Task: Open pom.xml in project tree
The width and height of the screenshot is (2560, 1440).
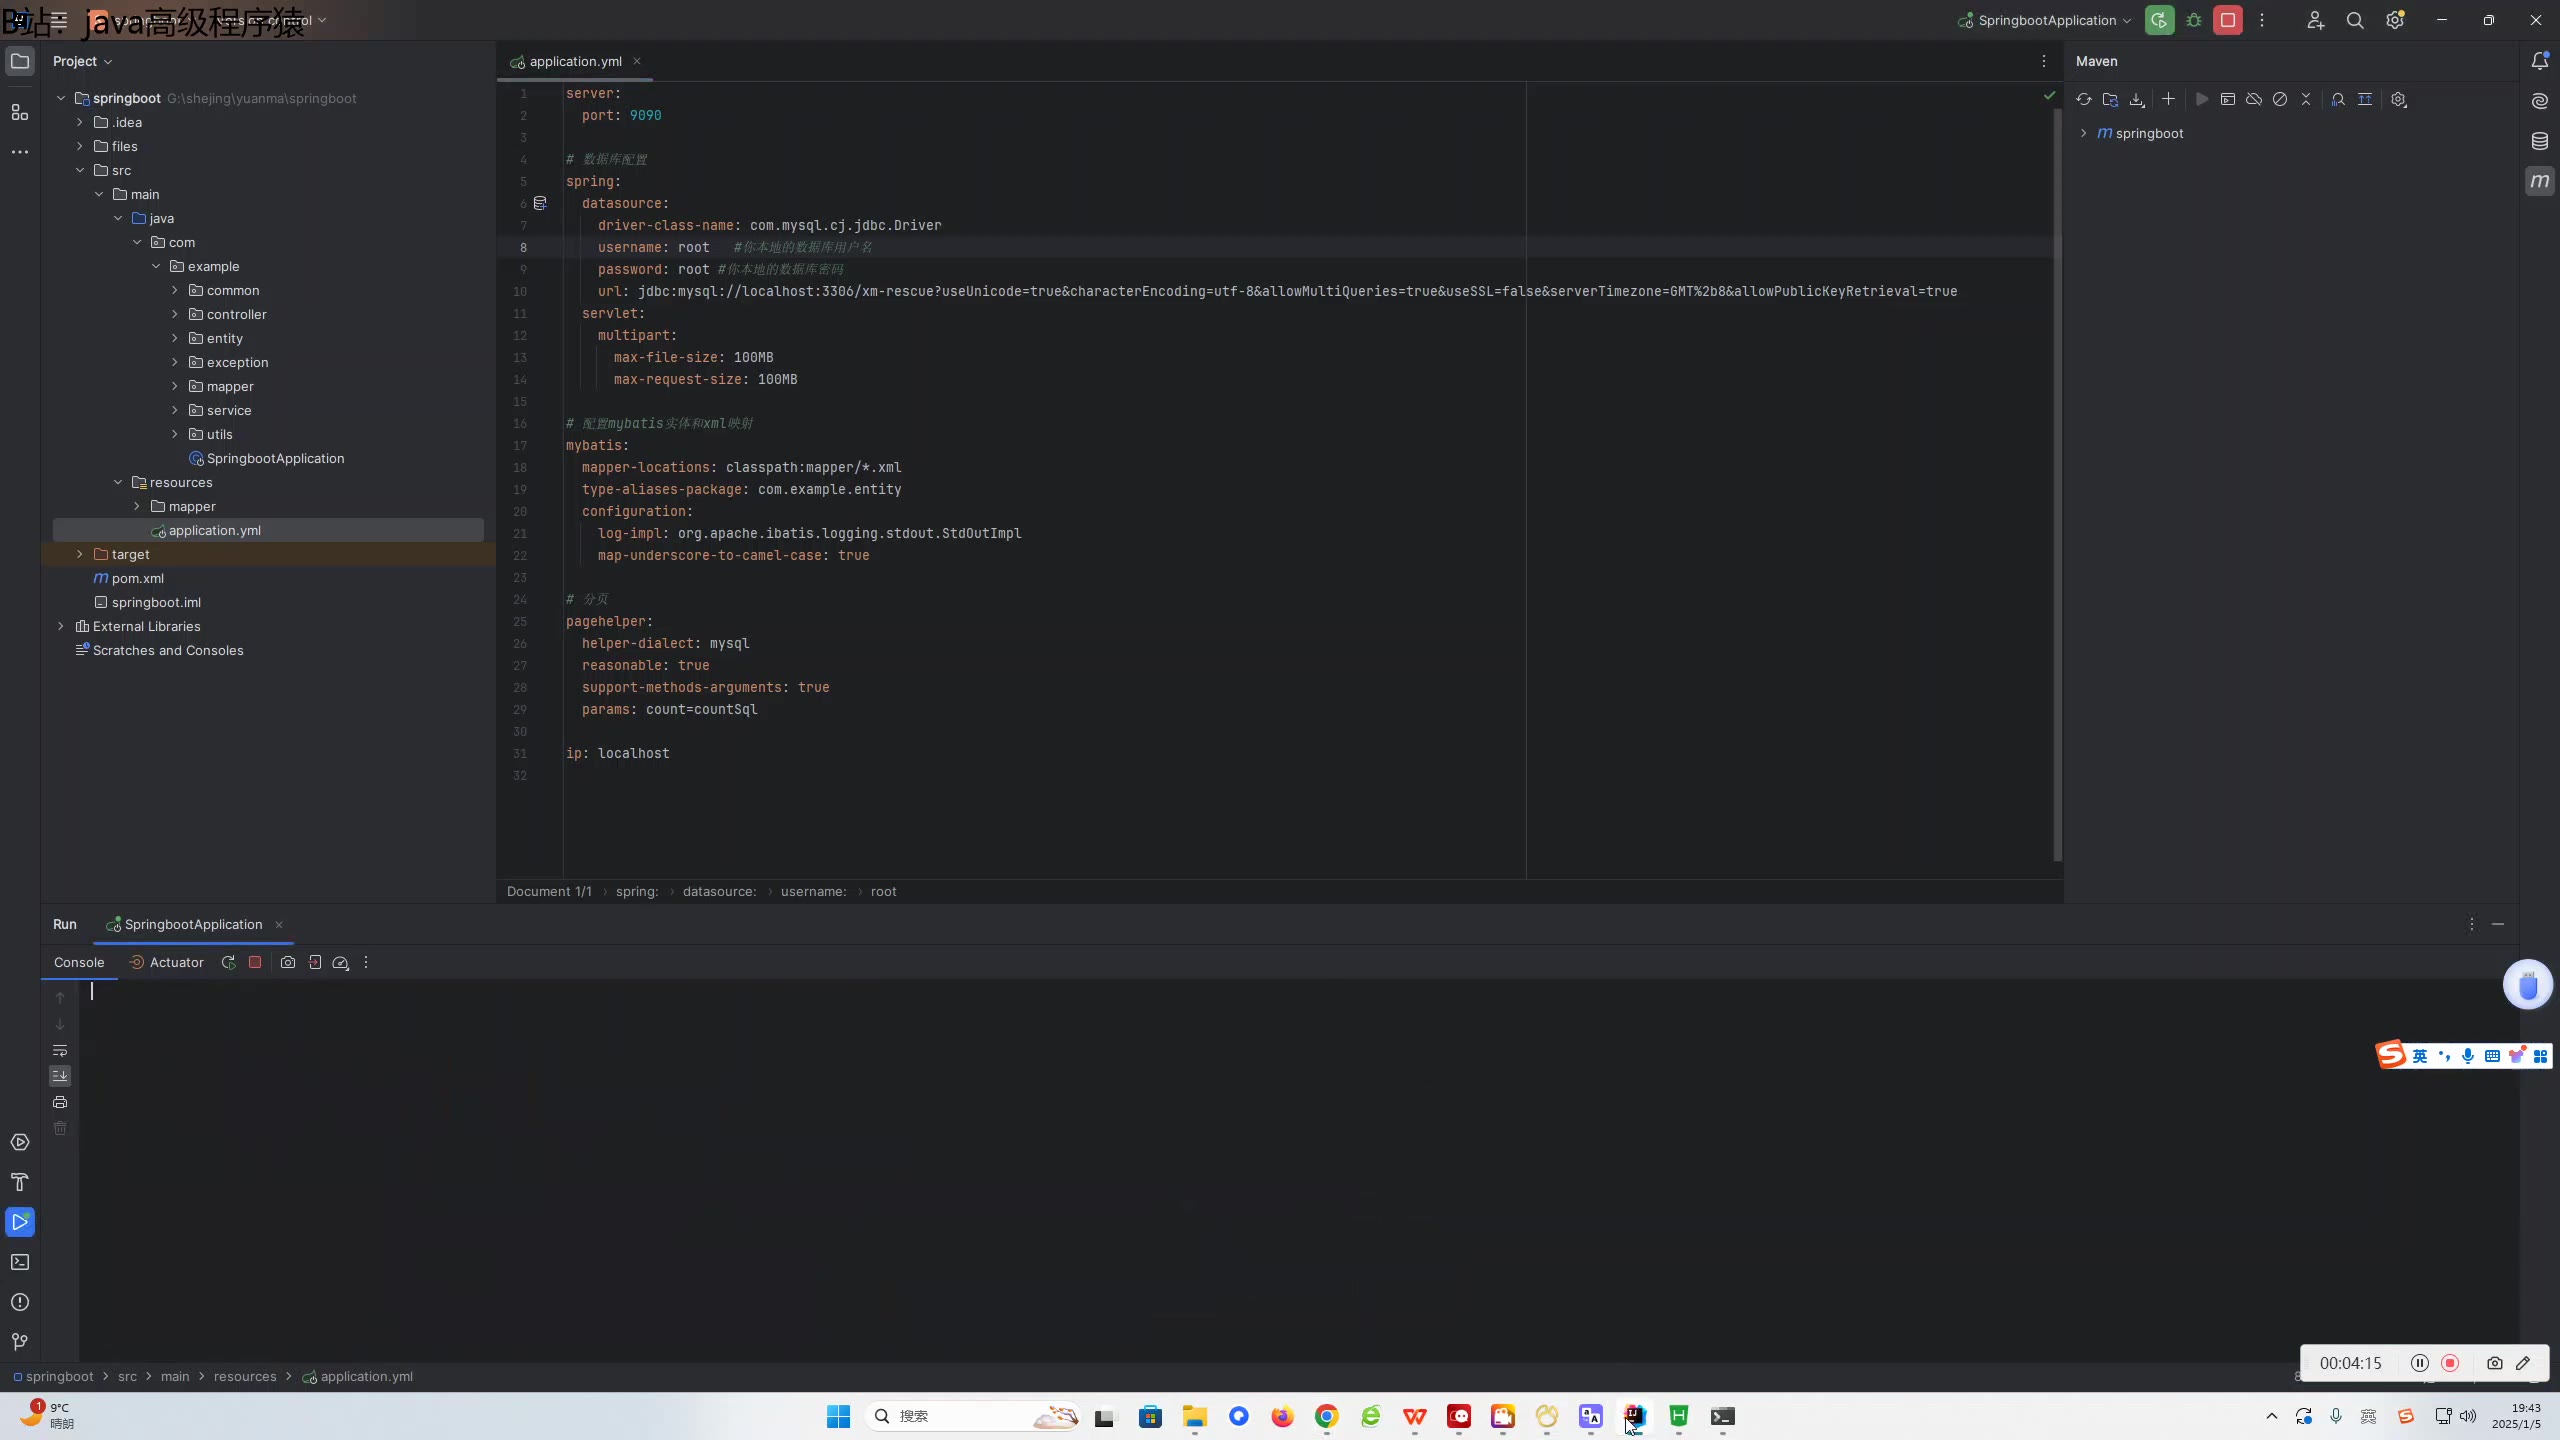Action: [138, 578]
